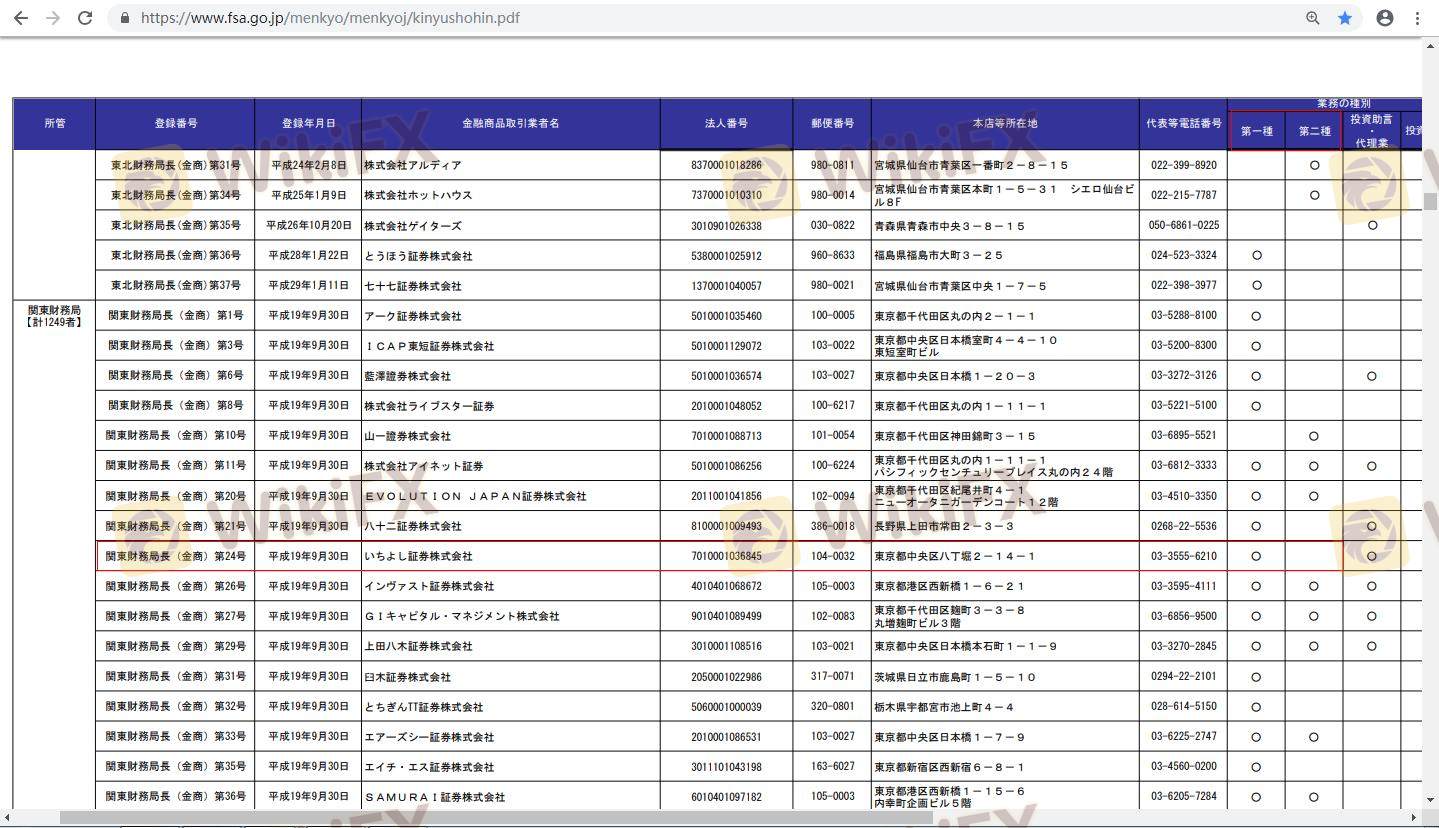The image size is (1439, 828).
Task: Click the 本店等所在地 column header
Action: [1005, 124]
